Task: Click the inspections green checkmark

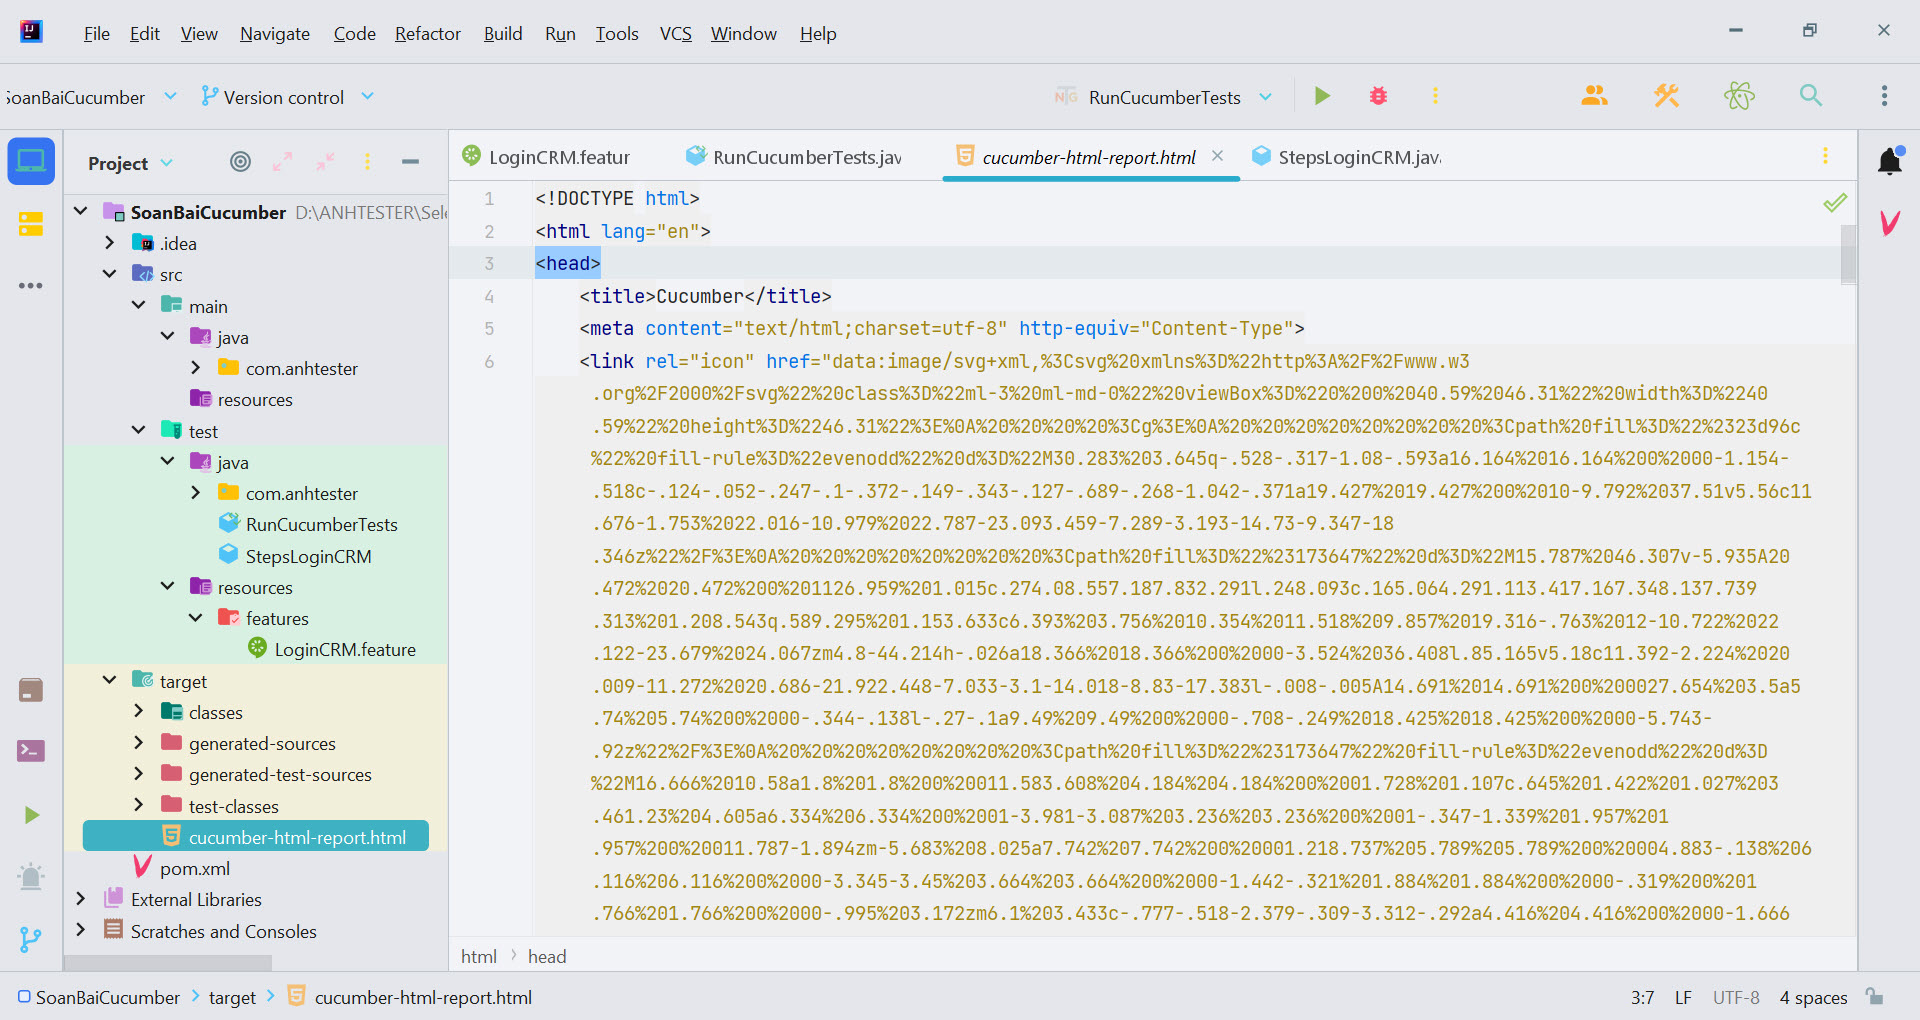Action: pyautogui.click(x=1834, y=203)
